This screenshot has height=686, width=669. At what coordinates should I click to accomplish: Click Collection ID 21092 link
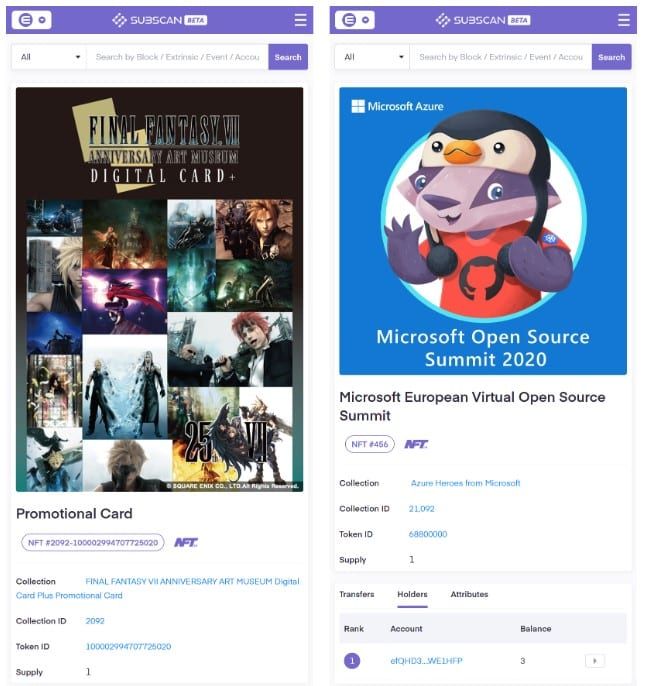coord(421,508)
